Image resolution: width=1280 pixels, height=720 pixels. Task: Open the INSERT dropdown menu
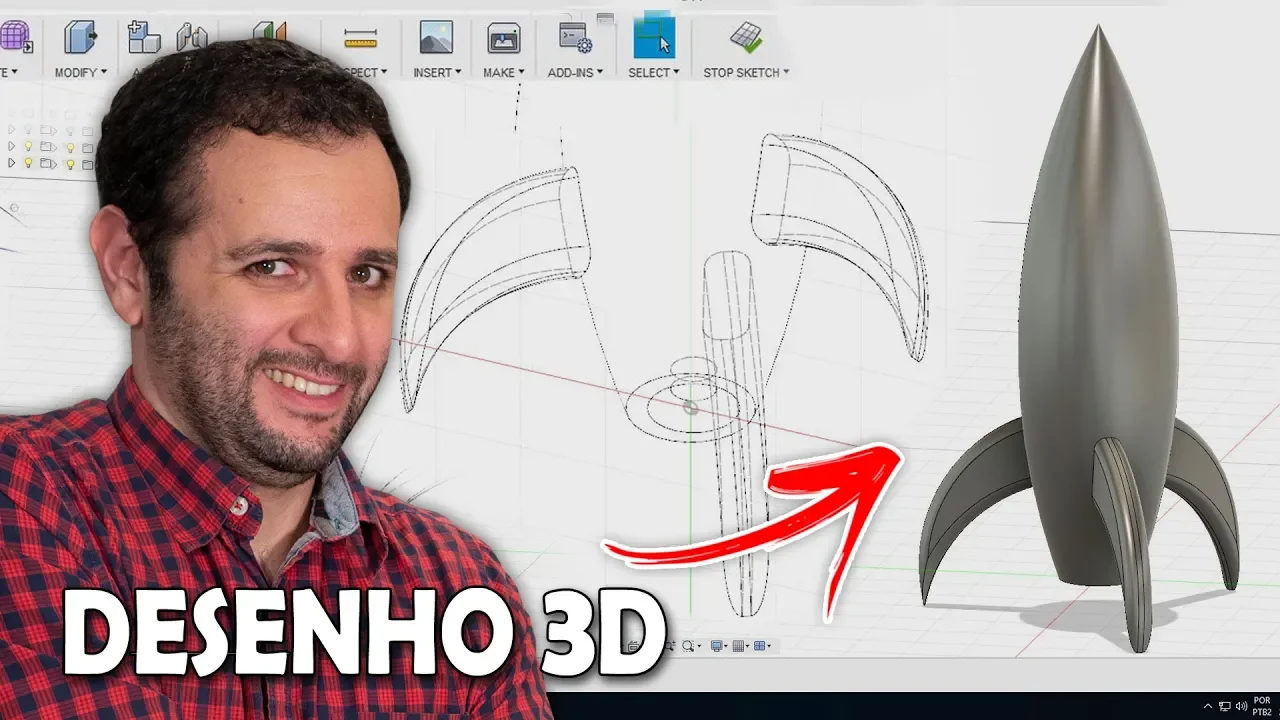coord(437,73)
